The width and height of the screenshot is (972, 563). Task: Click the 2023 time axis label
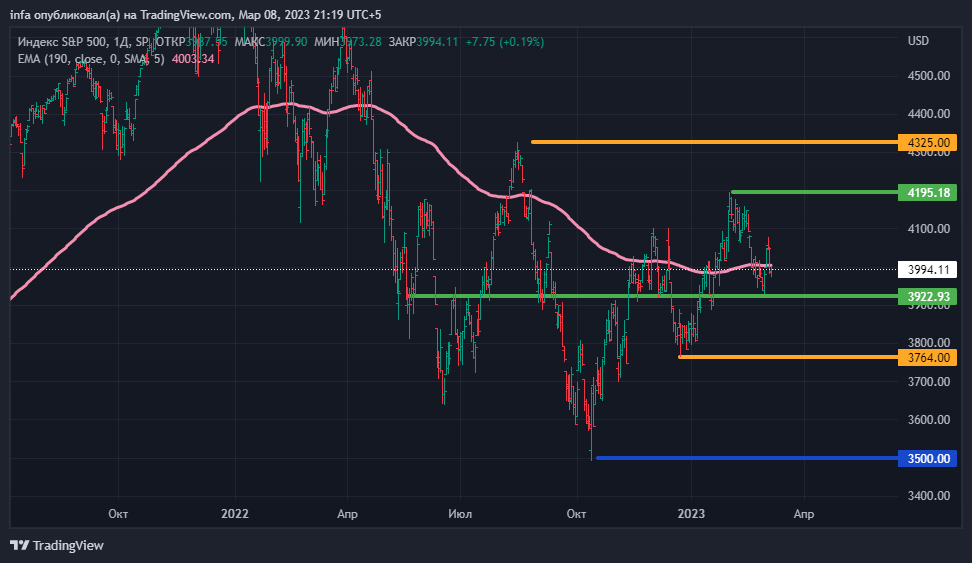[691, 513]
